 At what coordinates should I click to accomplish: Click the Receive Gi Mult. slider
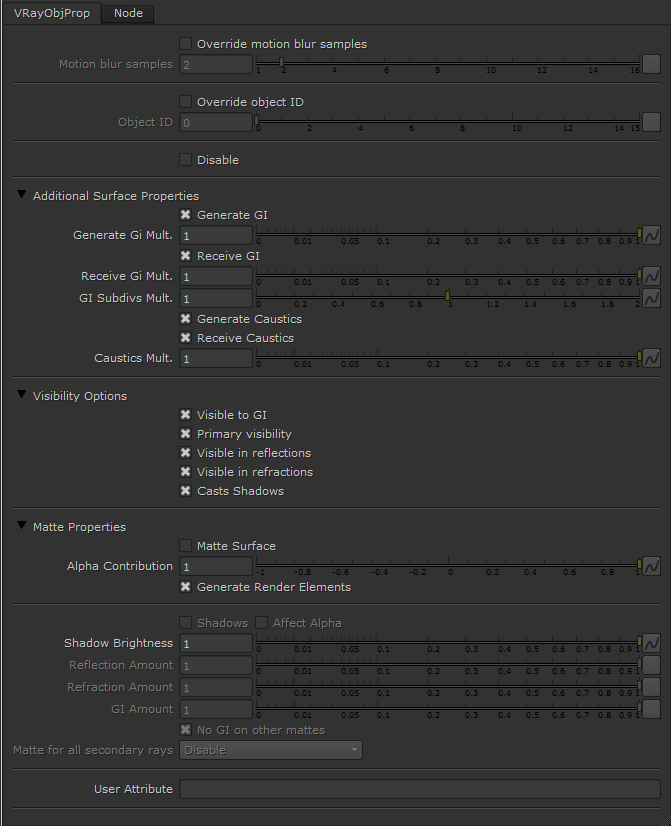pos(448,276)
